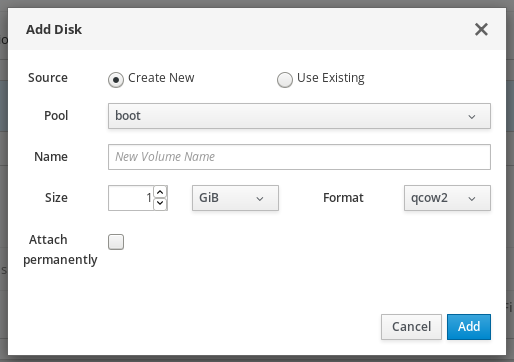Click the Create New label text

161,78
